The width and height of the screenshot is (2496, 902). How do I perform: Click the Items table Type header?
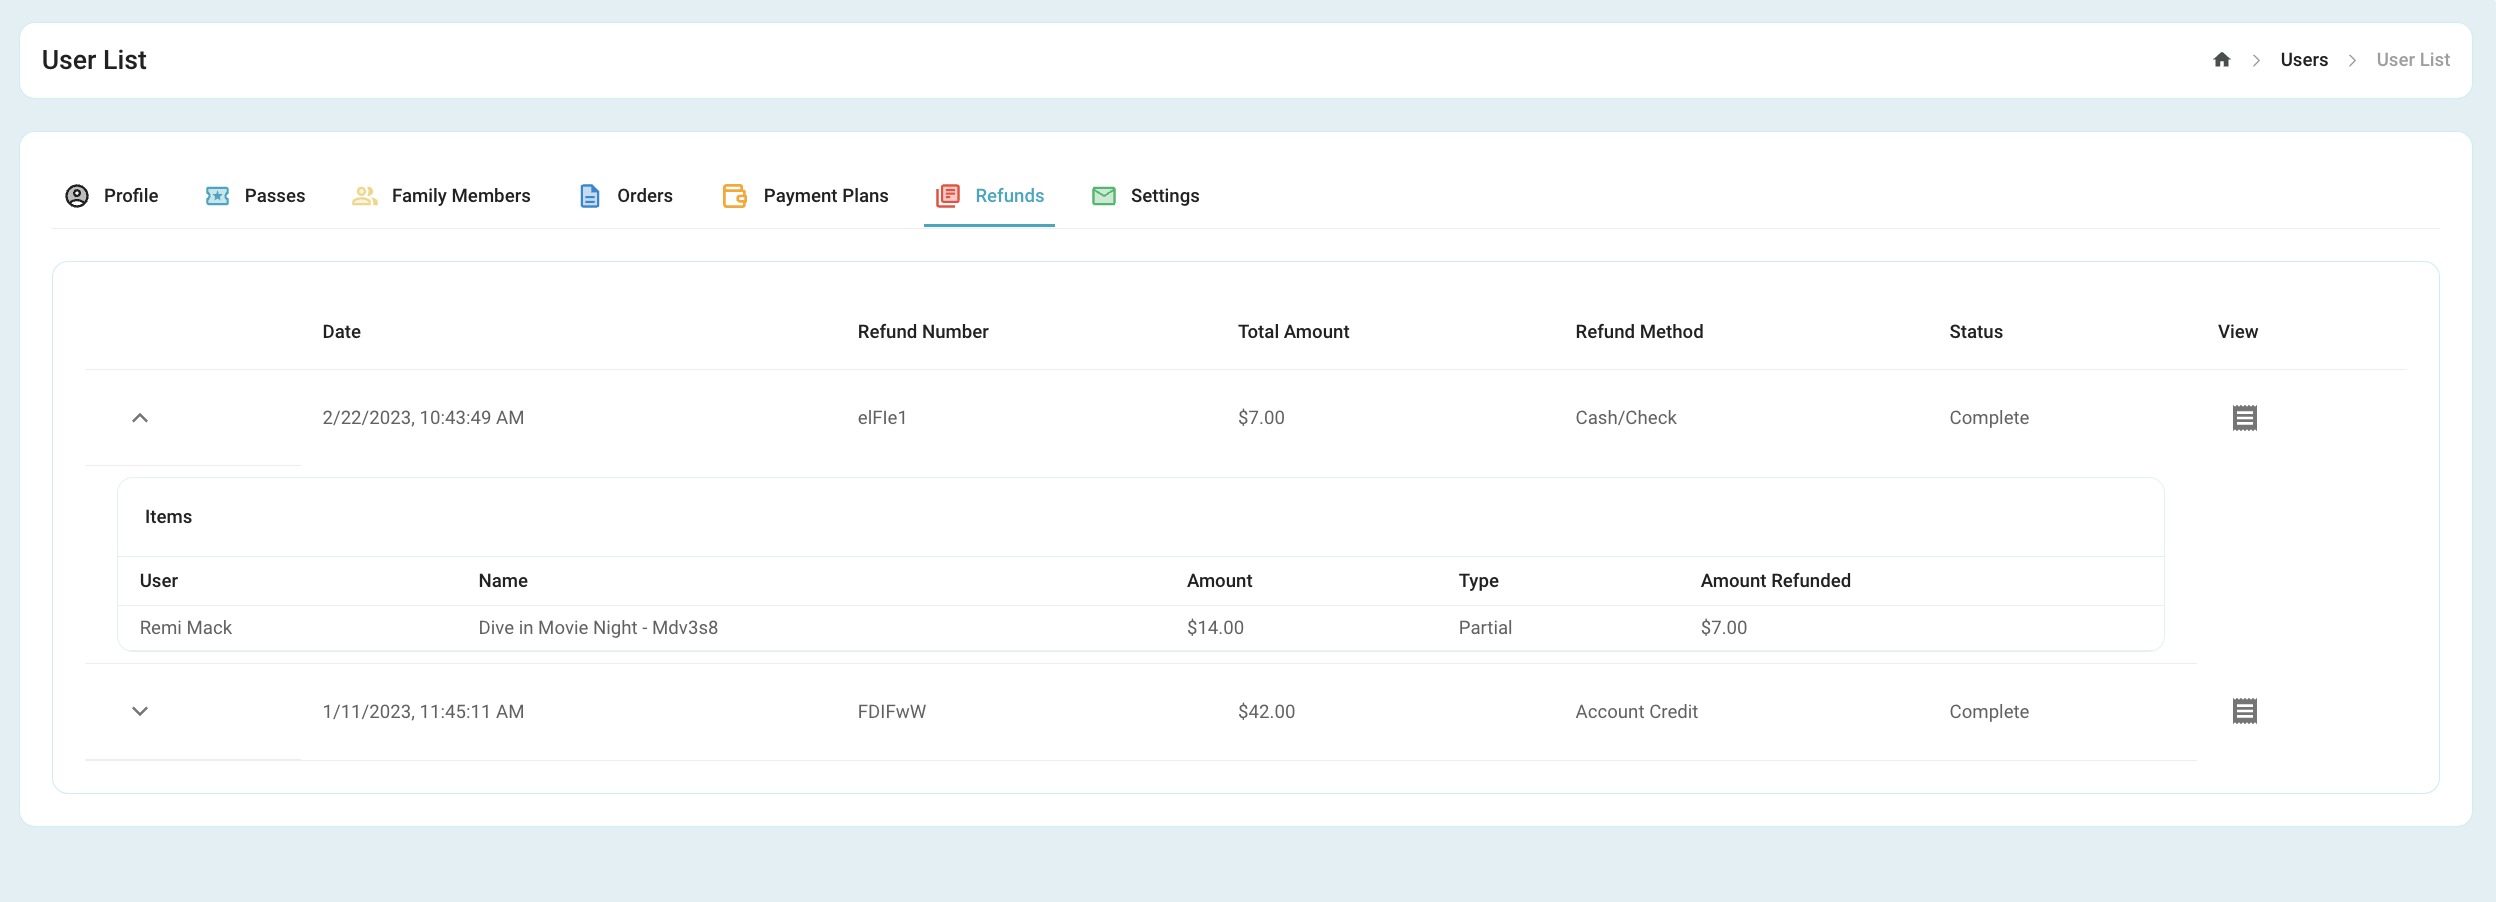(1478, 581)
